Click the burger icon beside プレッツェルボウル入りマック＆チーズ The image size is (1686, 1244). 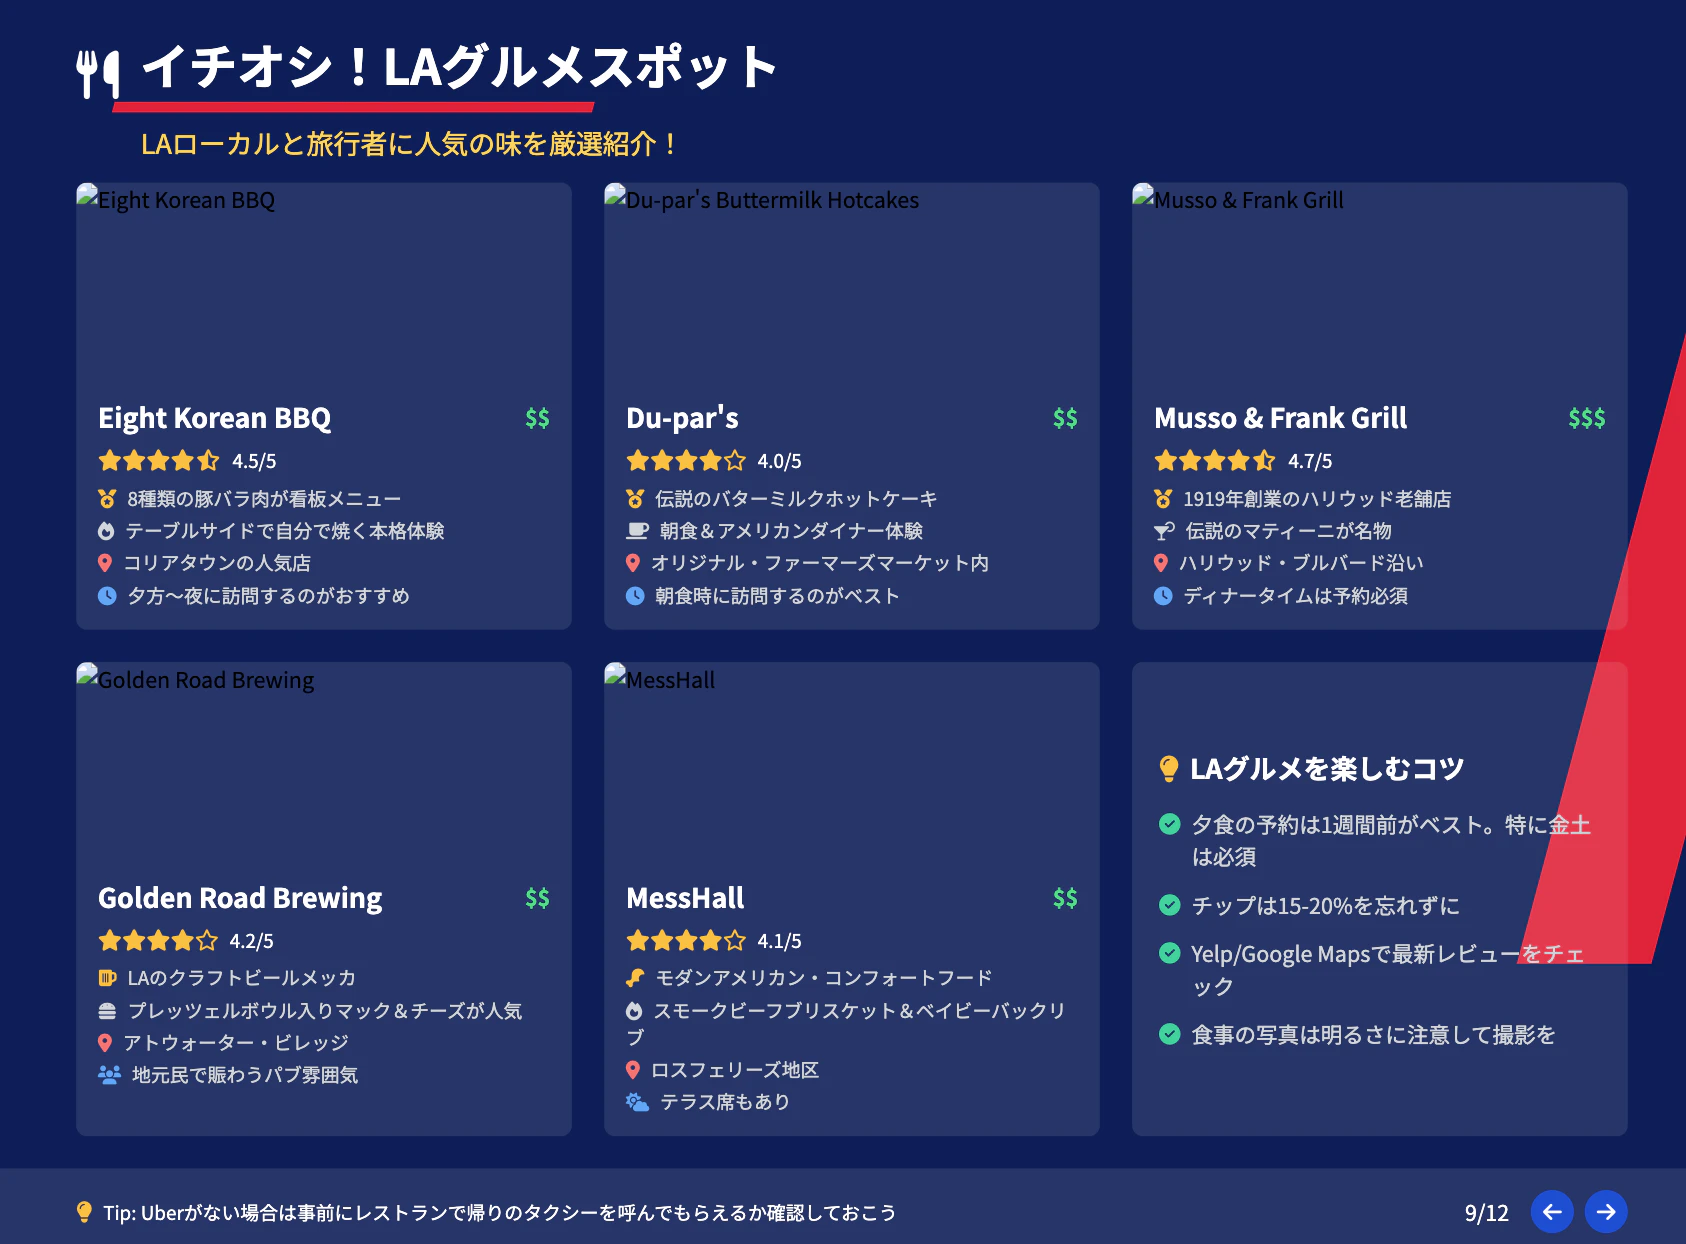click(x=107, y=1010)
